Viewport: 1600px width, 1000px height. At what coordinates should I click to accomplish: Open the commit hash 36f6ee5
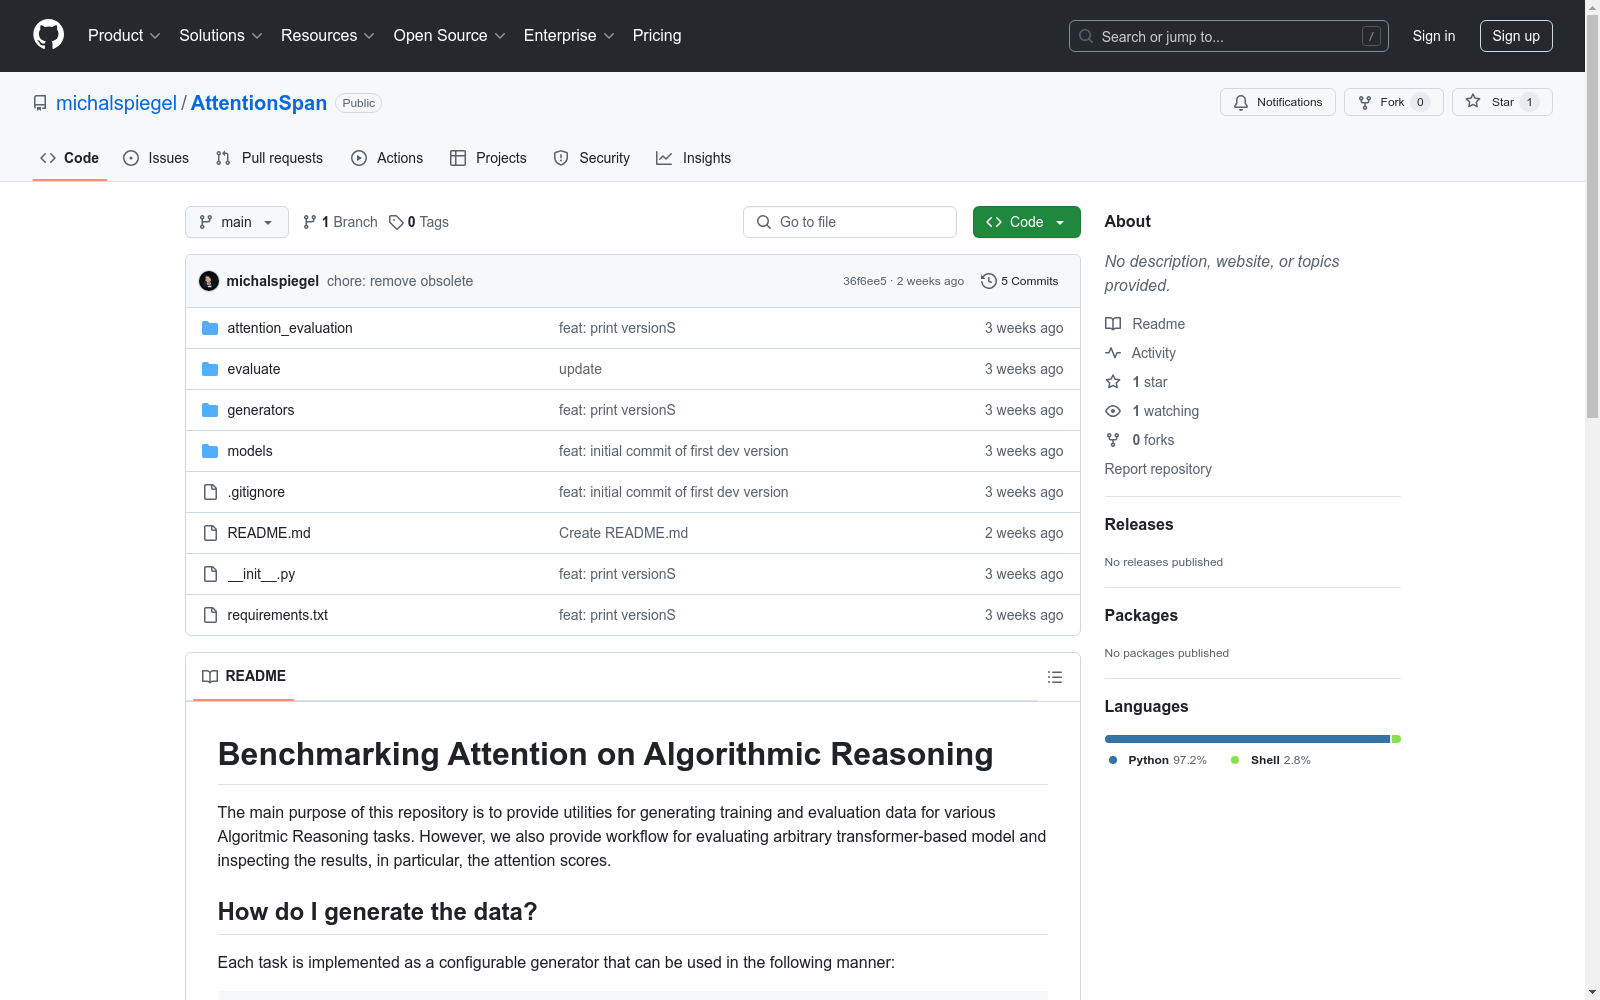(865, 281)
